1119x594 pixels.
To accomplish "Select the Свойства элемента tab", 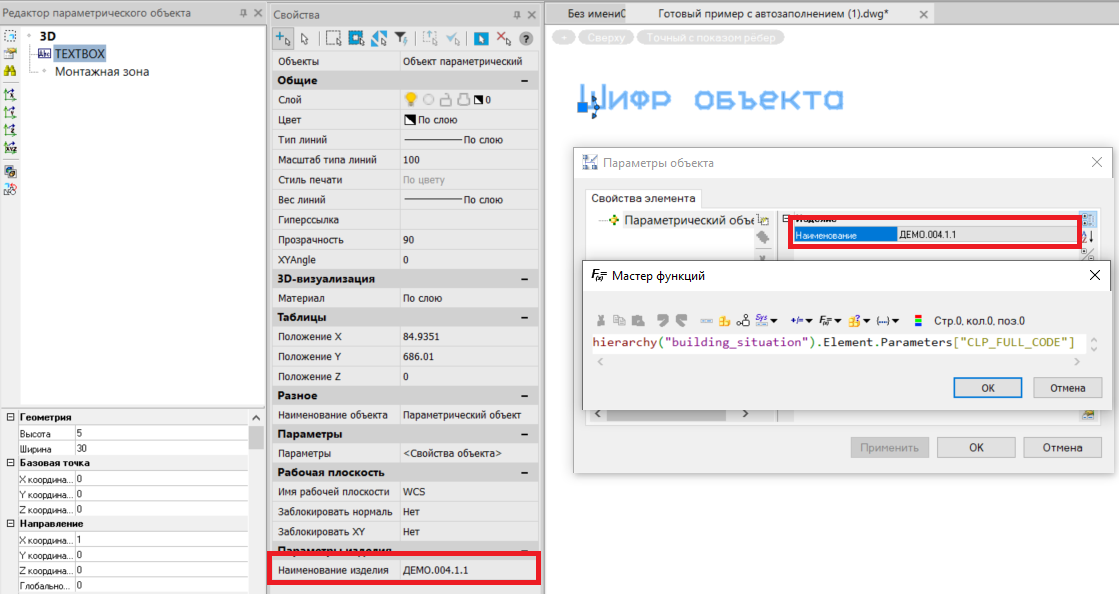I will pyautogui.click(x=642, y=198).
